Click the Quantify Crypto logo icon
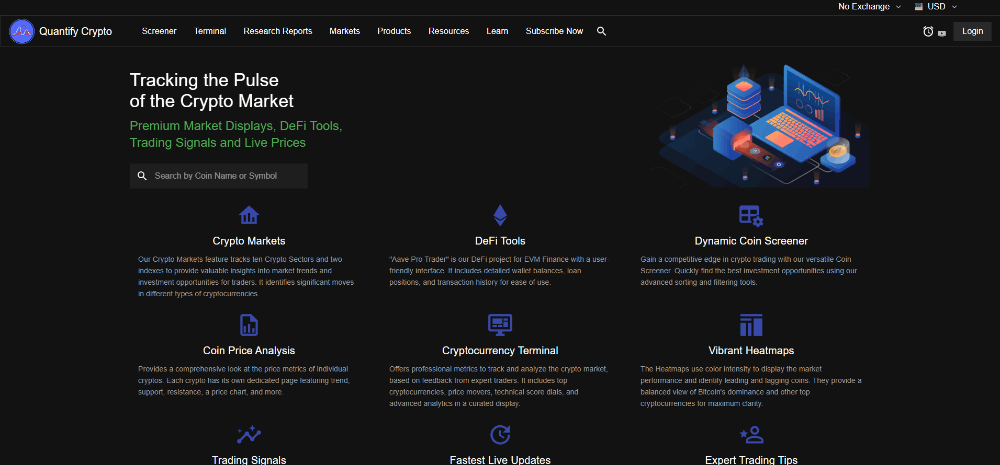This screenshot has width=1000, height=465. coord(22,31)
